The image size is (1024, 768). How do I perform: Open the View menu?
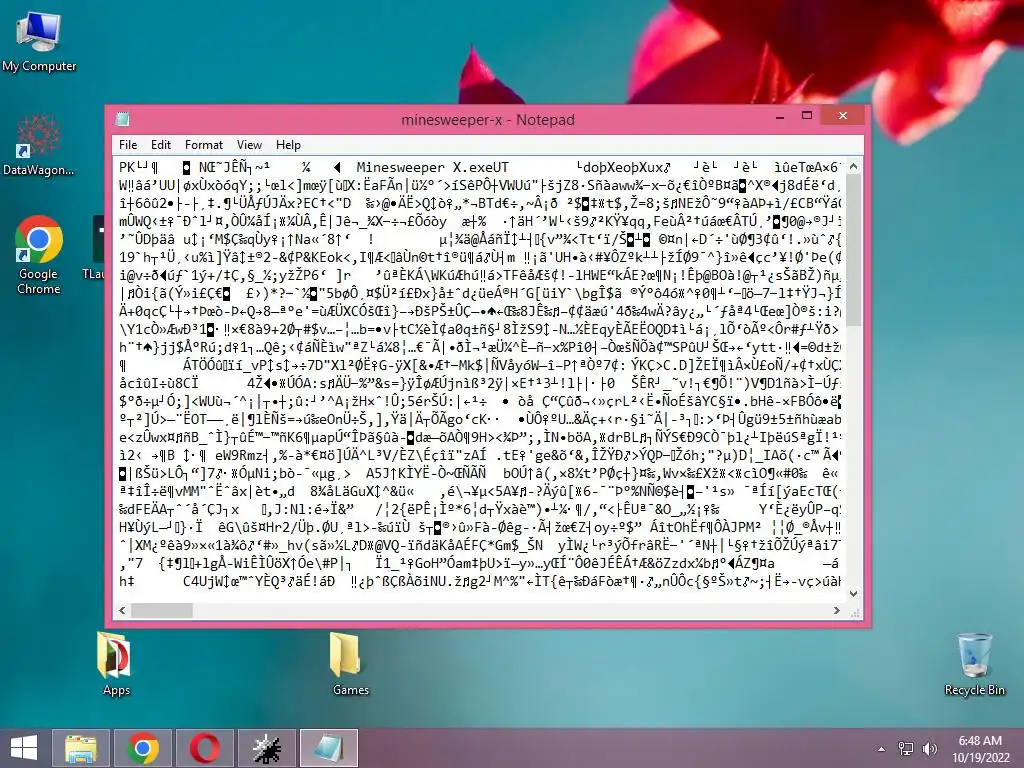click(x=249, y=145)
